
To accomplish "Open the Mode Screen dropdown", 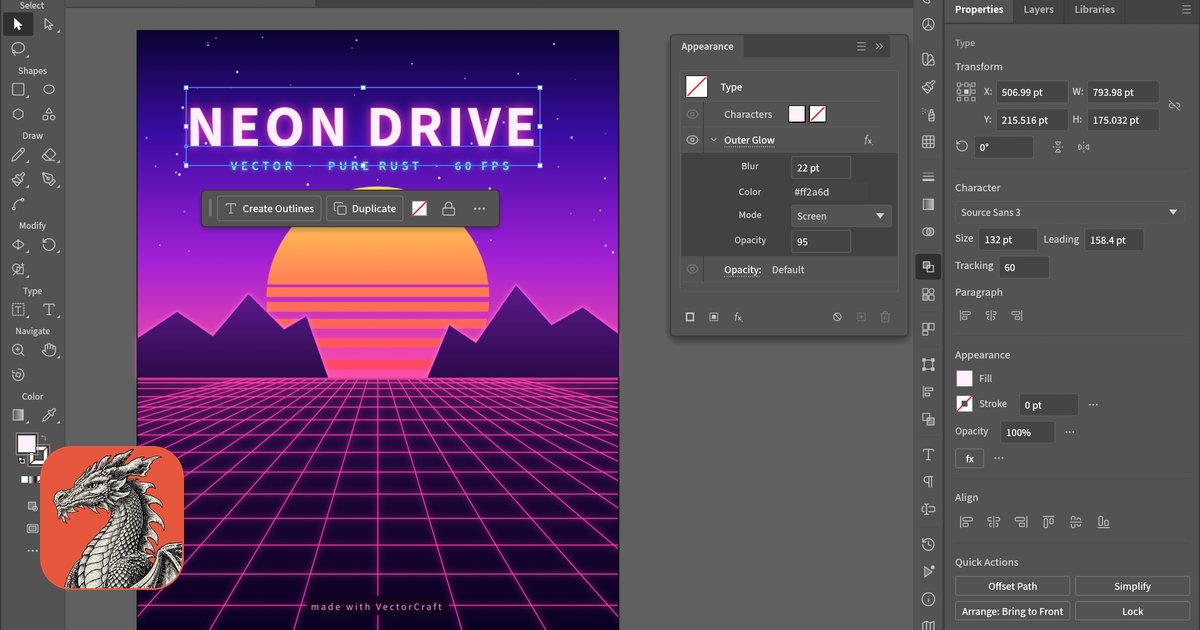I will [841, 216].
